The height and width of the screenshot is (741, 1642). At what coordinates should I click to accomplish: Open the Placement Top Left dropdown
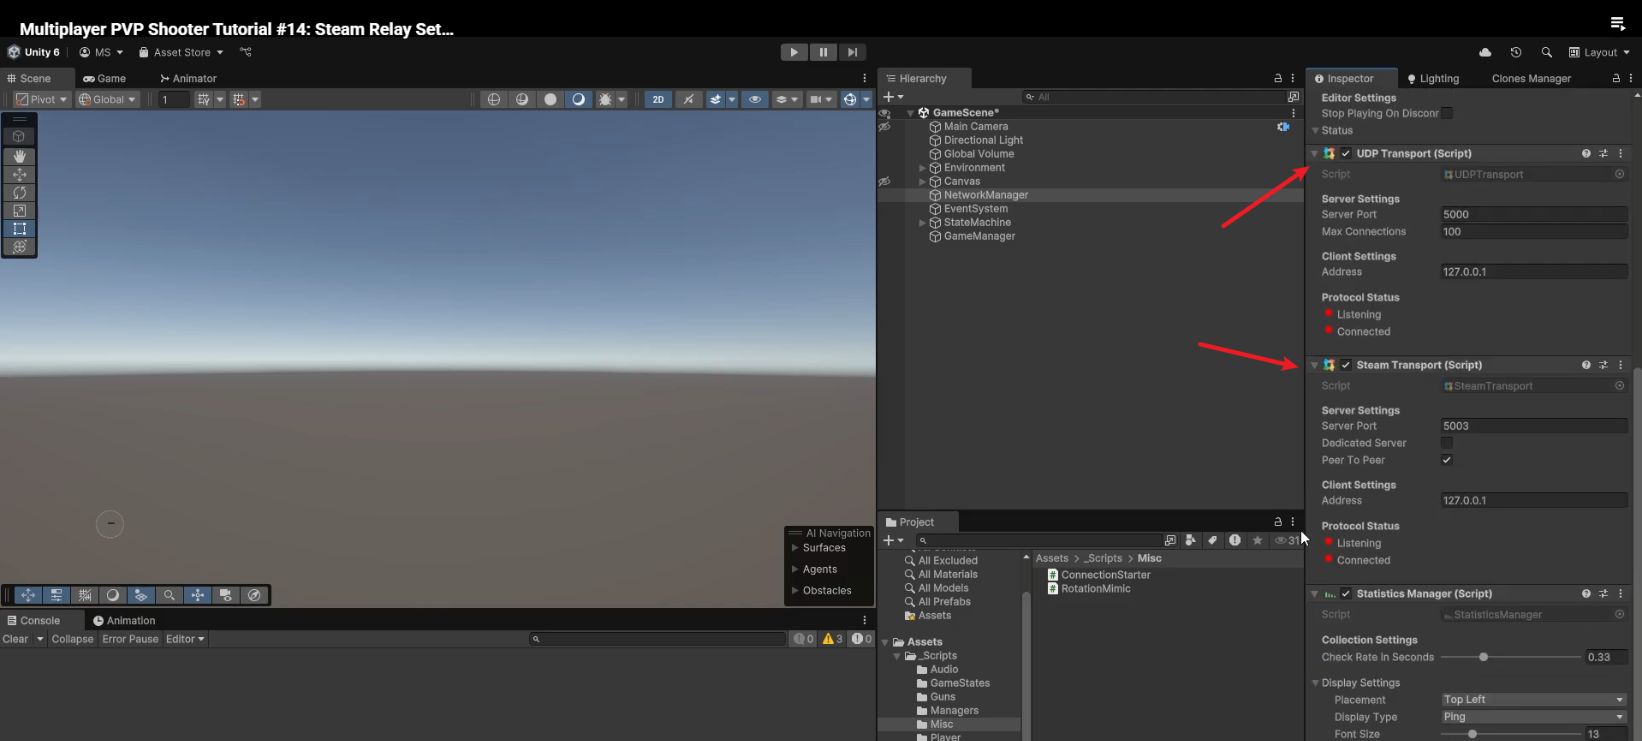click(1533, 700)
